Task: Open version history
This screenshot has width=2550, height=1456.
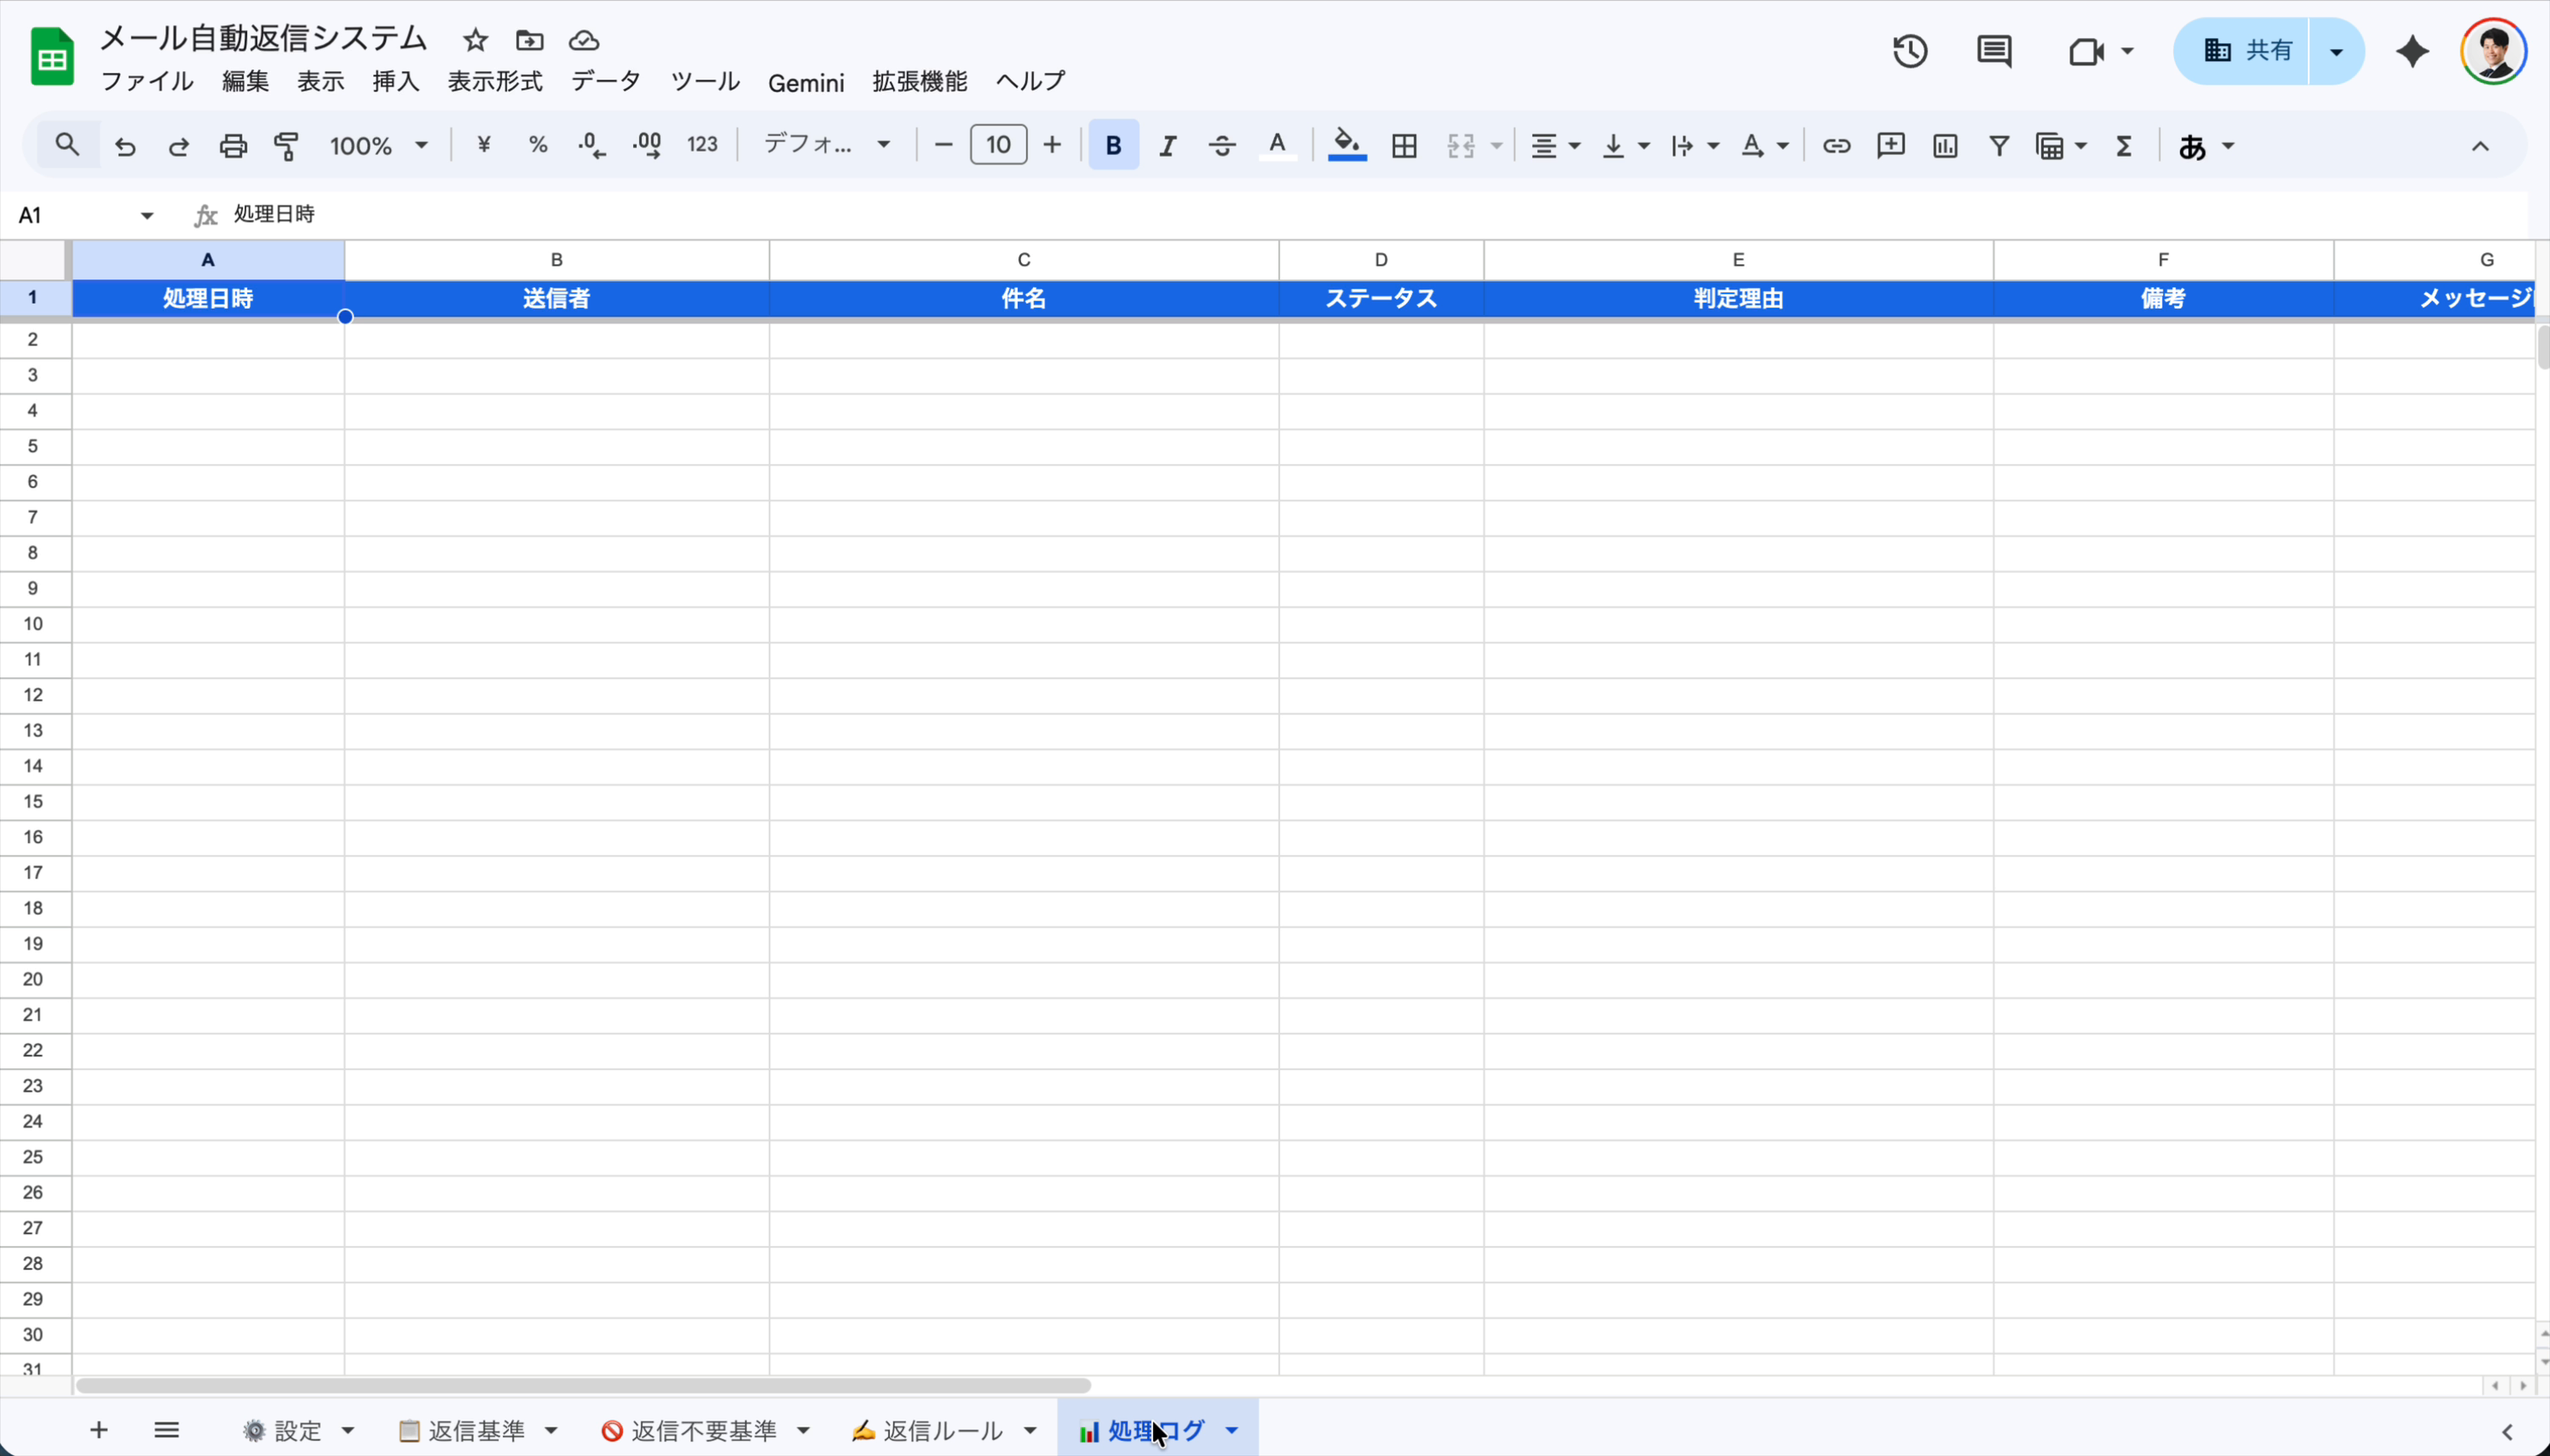Action: [1909, 50]
